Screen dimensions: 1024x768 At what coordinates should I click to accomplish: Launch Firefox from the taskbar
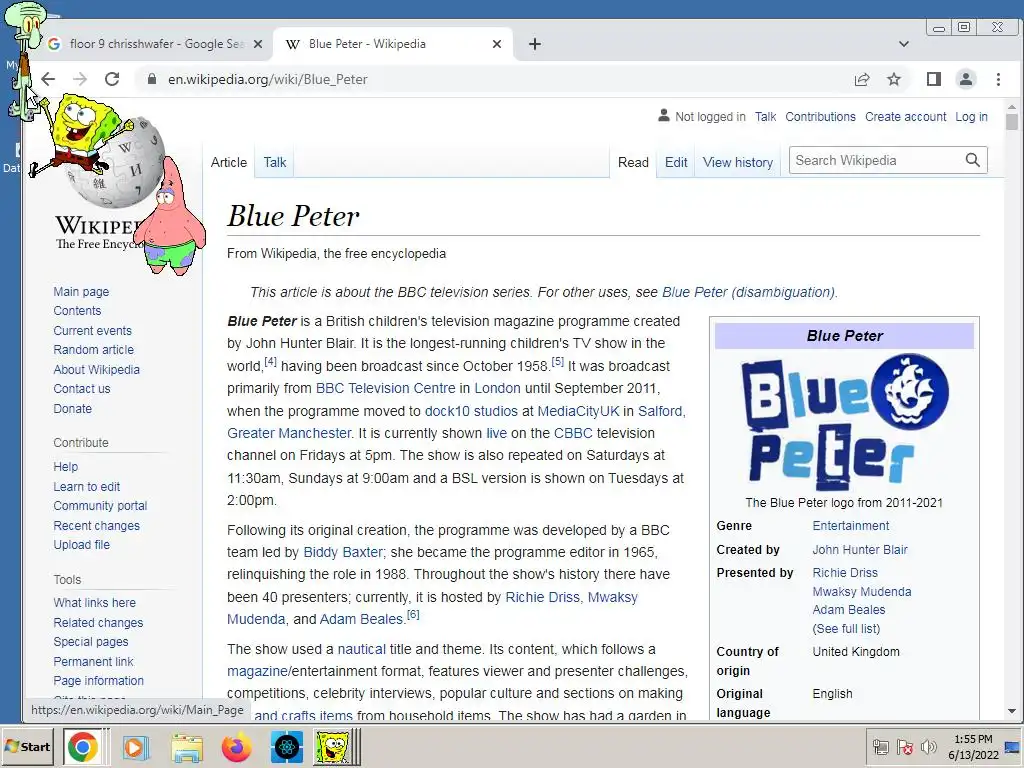coord(236,746)
